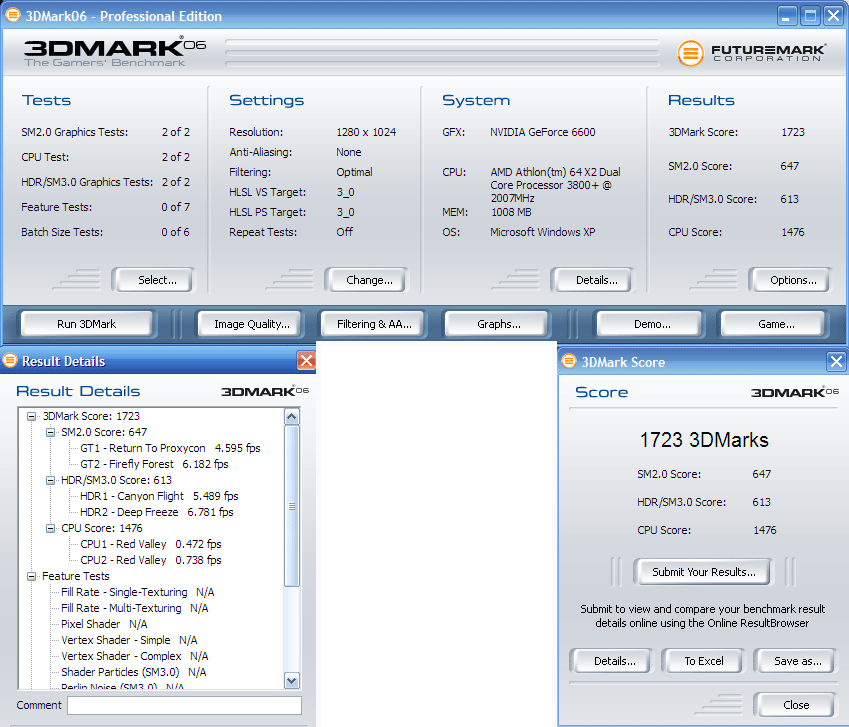This screenshot has width=849, height=727.
Task: Click the result tree vertical scrollbar thumb
Action: coord(292,506)
